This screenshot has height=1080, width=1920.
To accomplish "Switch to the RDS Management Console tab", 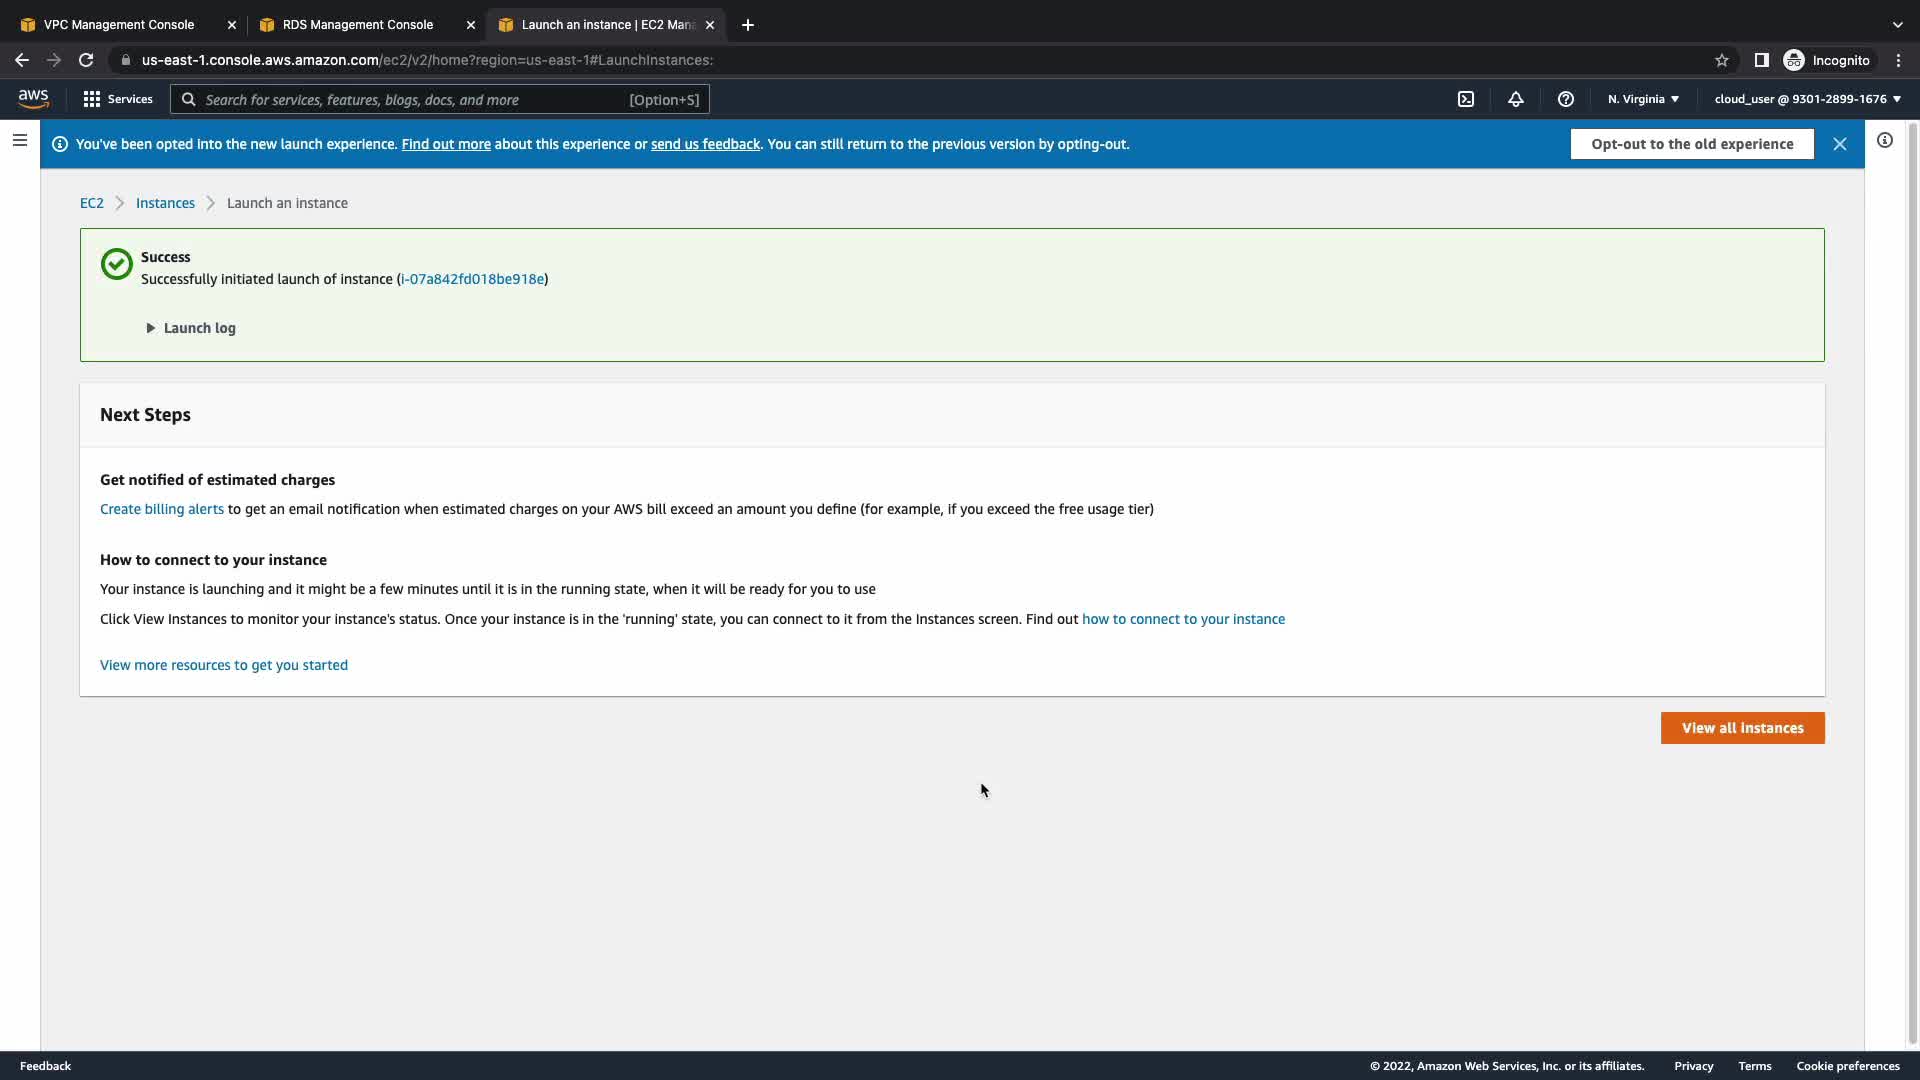I will pos(358,25).
